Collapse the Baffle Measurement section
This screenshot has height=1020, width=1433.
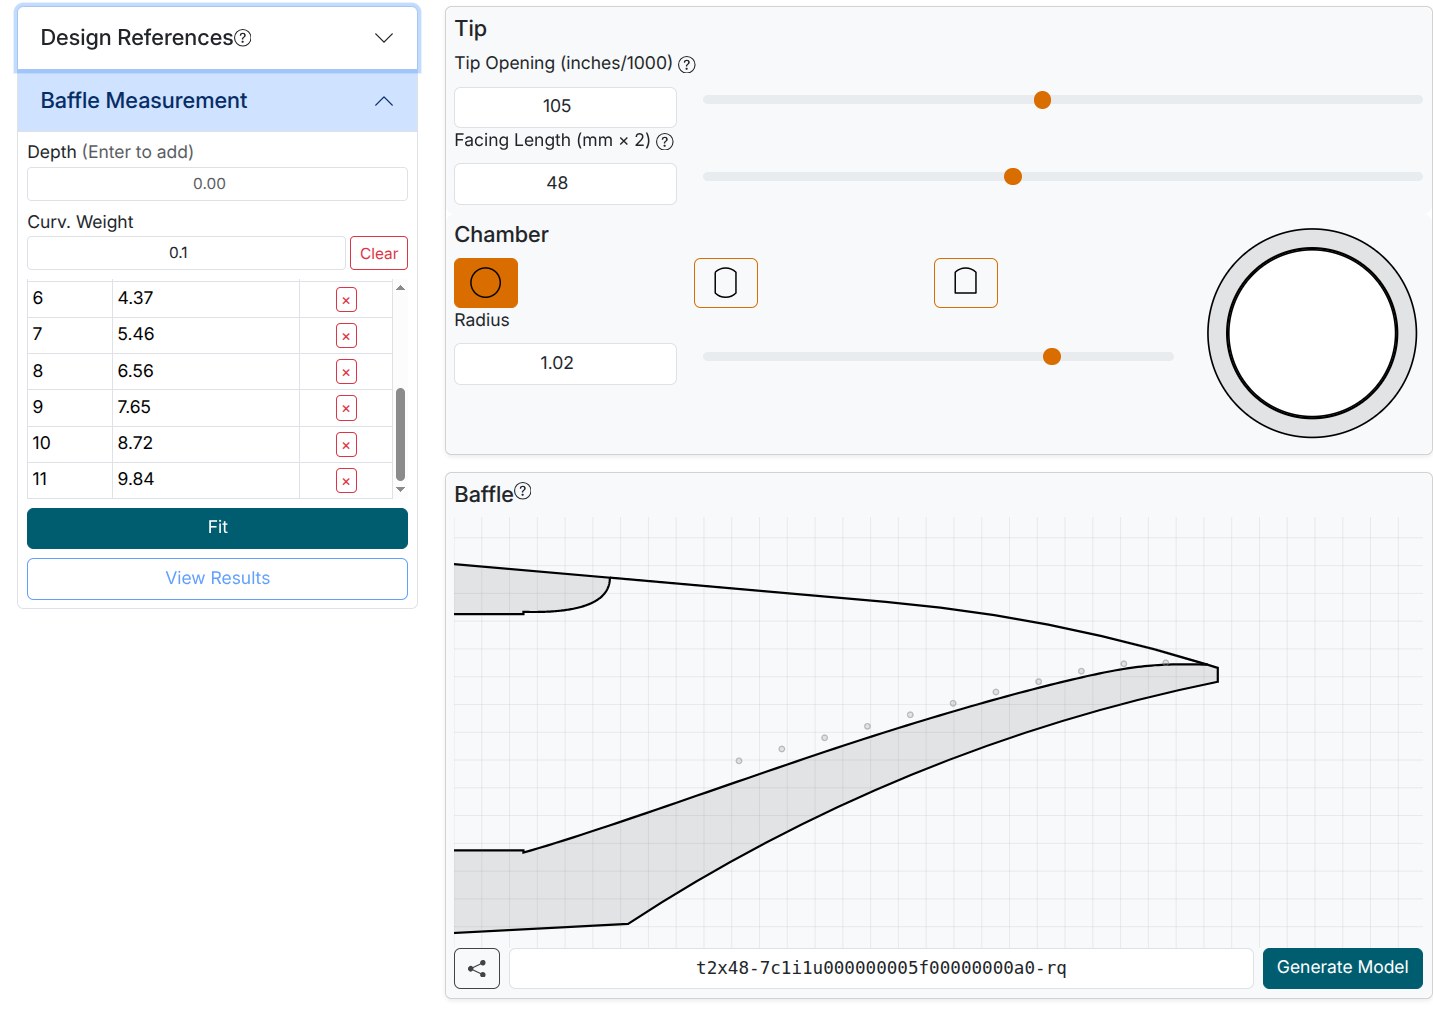[217, 101]
